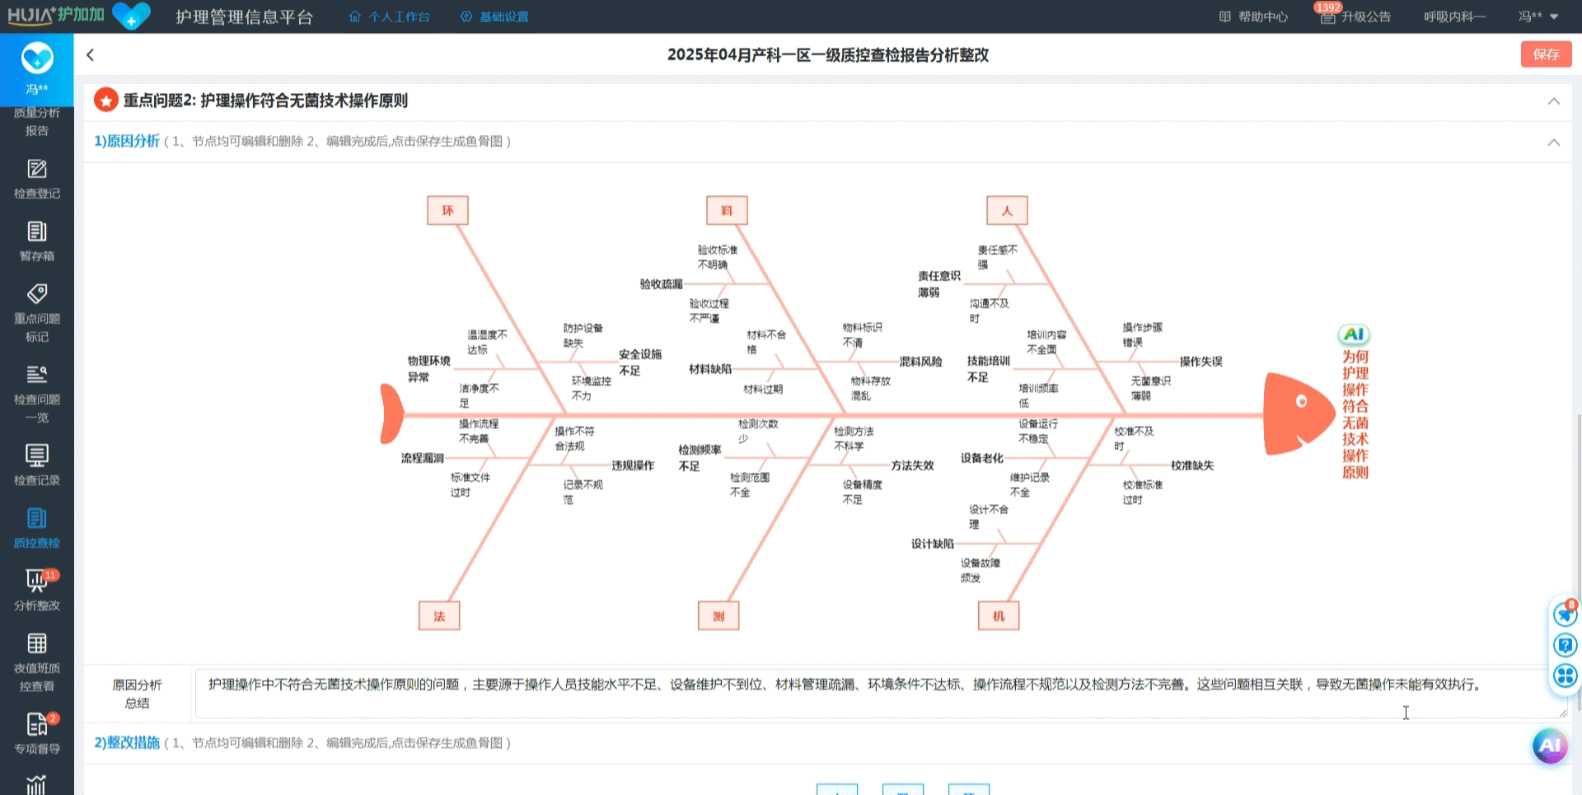Open the user account dropdown 冯**
Screen dimensions: 1582x795
pyautogui.click(x=1537, y=17)
